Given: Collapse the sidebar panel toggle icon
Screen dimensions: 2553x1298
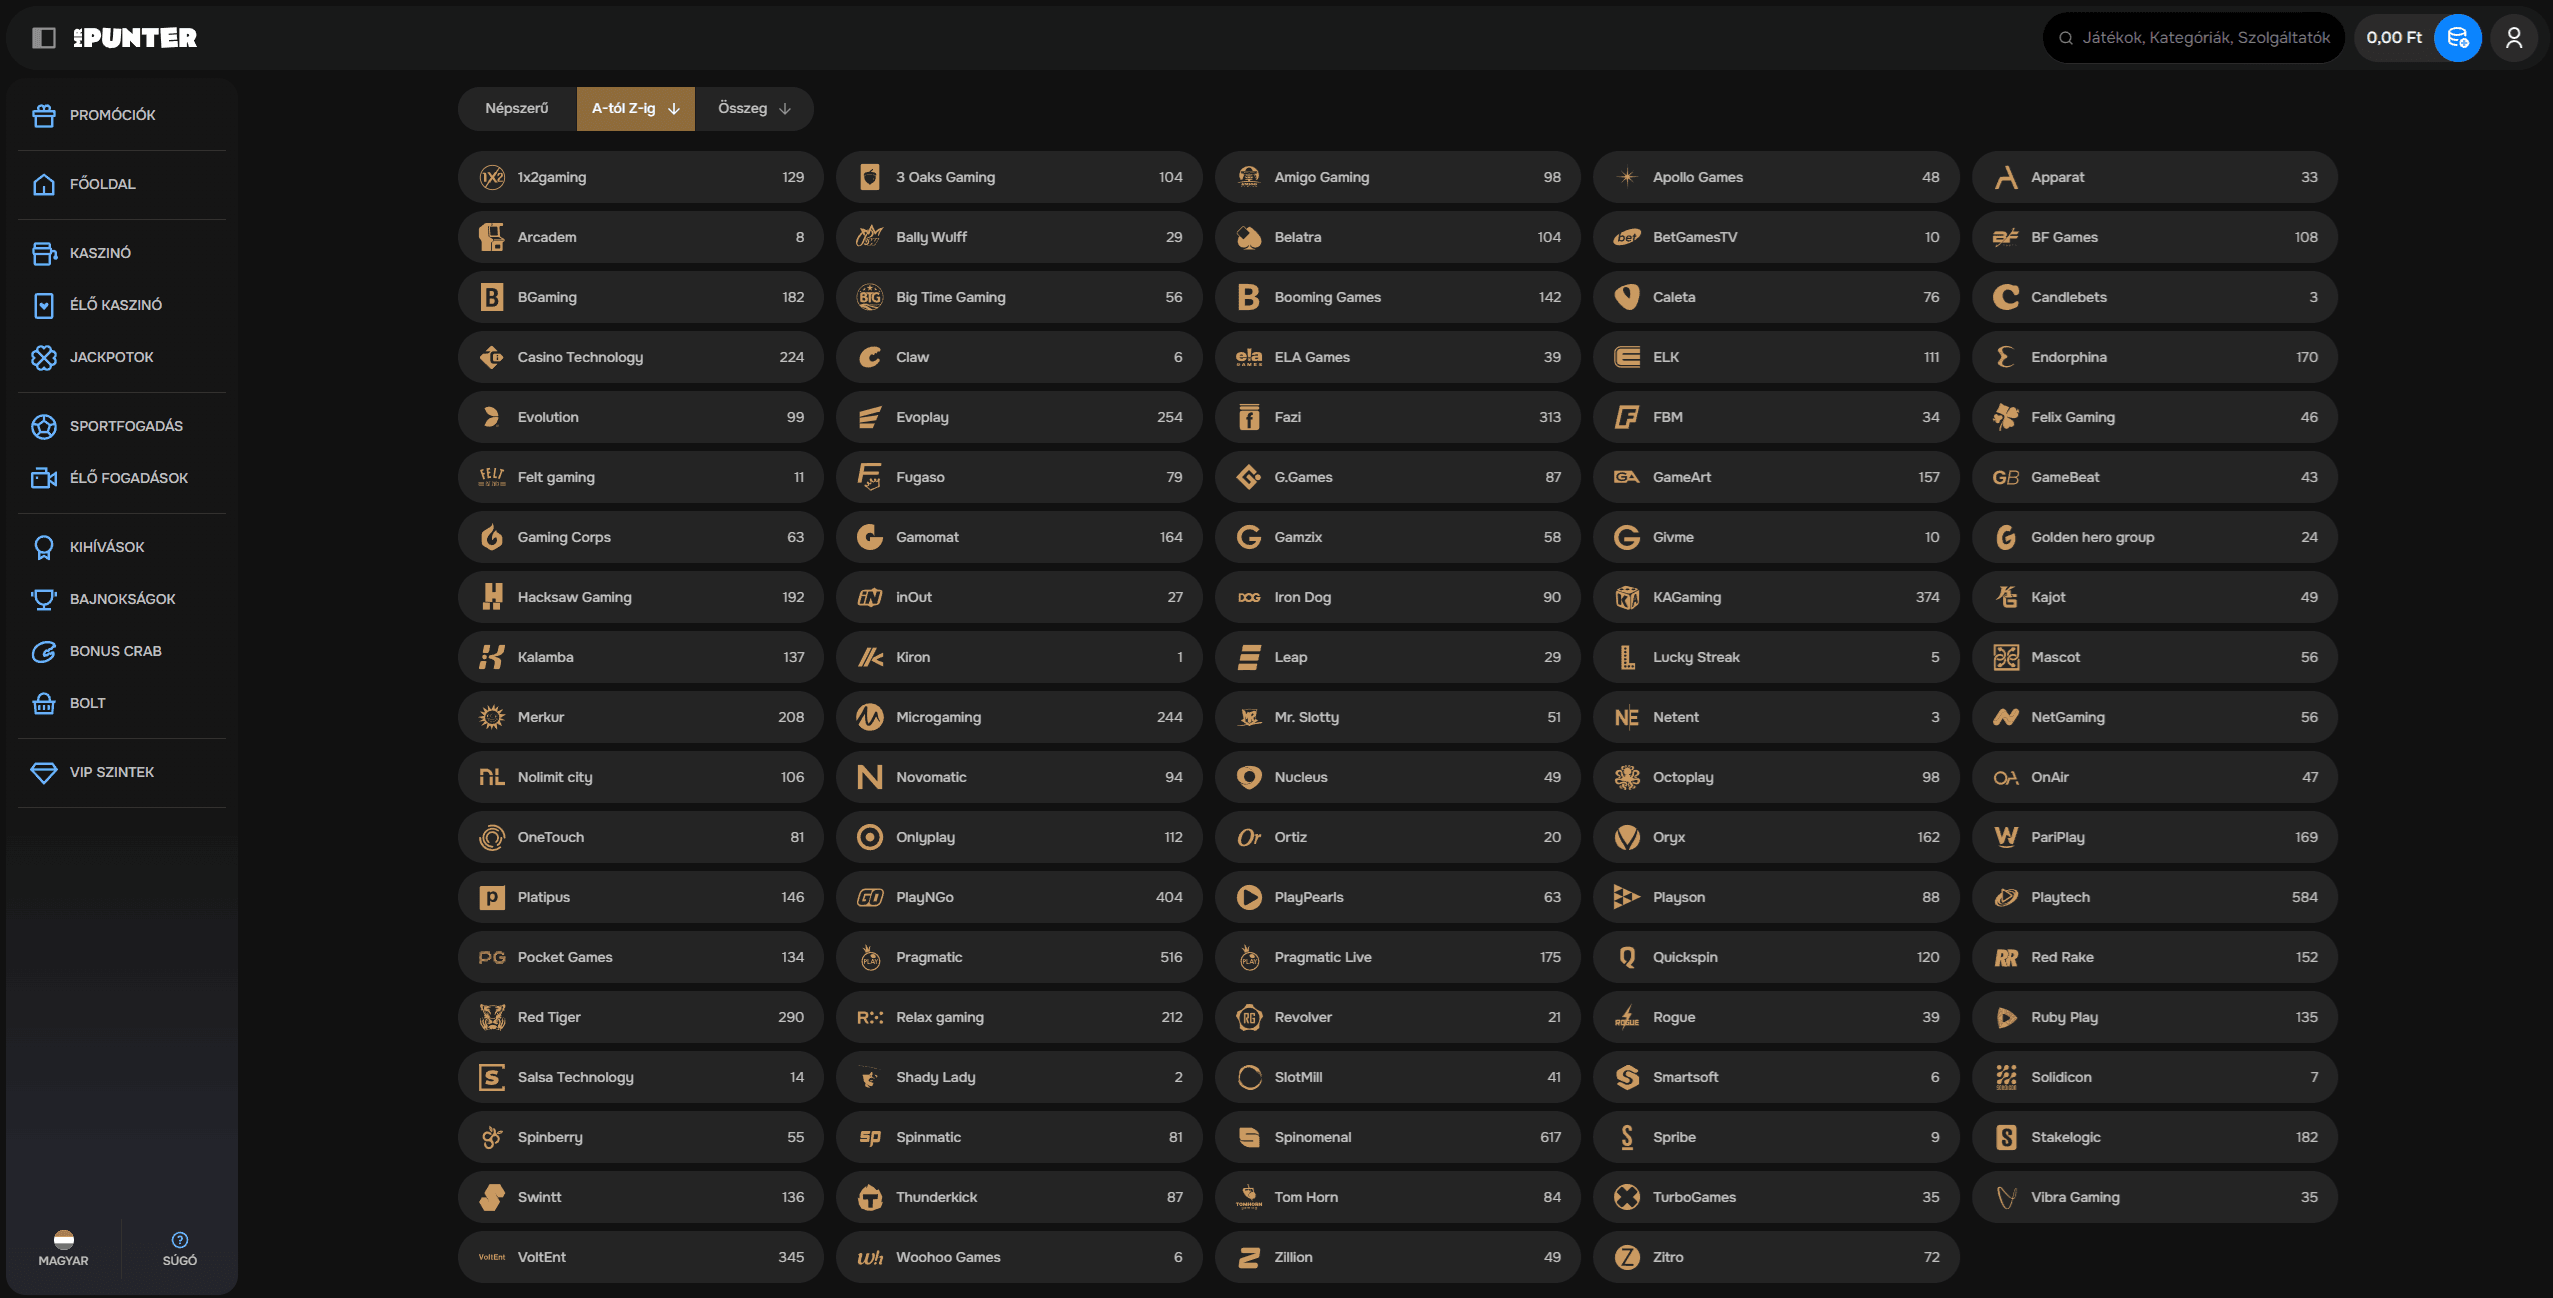Looking at the screenshot, I should 44,38.
